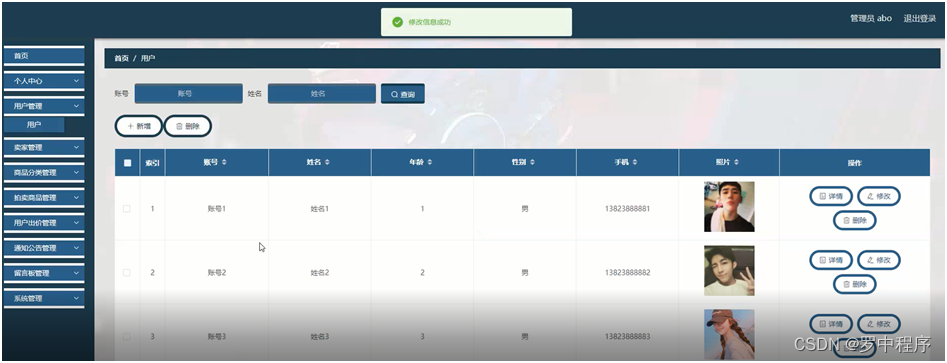The image size is (947, 363).
Task: Expand the 商品分类管理 menu chevron
Action: click(x=76, y=172)
